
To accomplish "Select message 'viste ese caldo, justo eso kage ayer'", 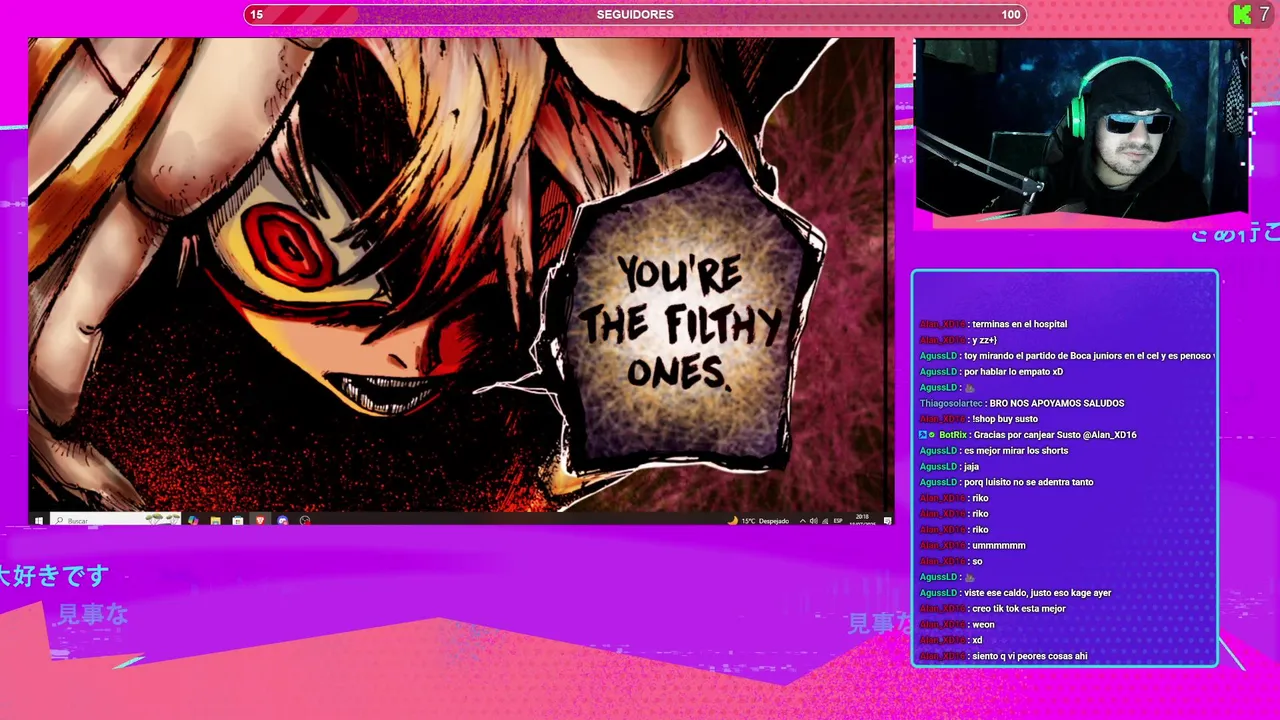I will (1037, 593).
